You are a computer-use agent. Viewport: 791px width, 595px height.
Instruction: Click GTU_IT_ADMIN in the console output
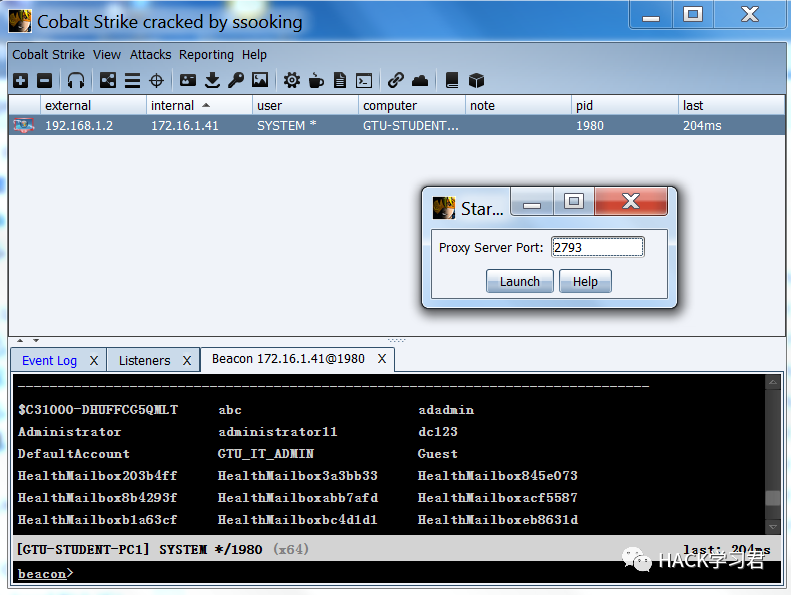pyautogui.click(x=265, y=454)
